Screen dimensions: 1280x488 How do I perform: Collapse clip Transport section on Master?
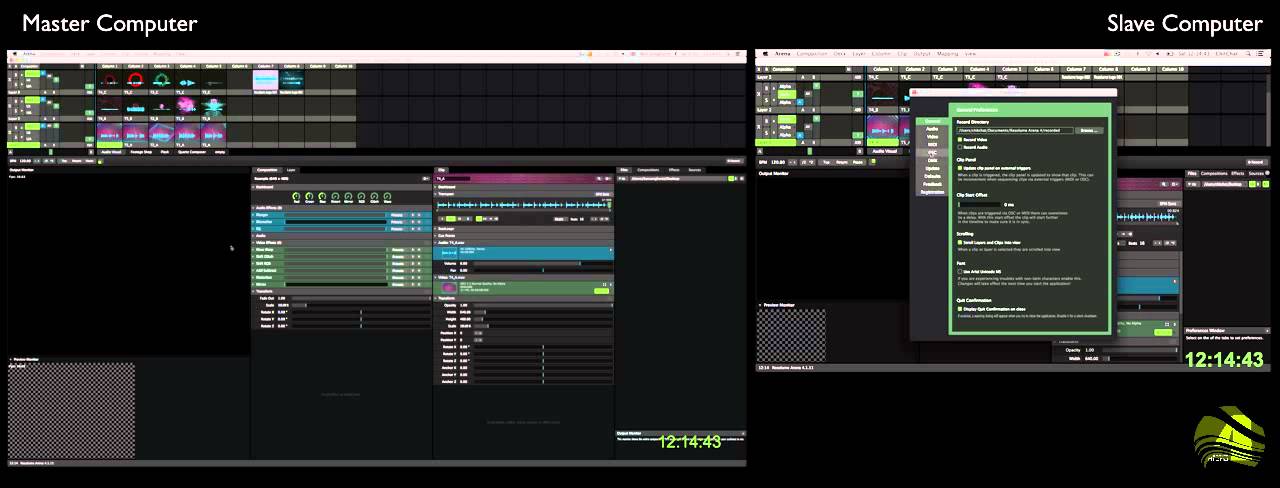(x=437, y=193)
